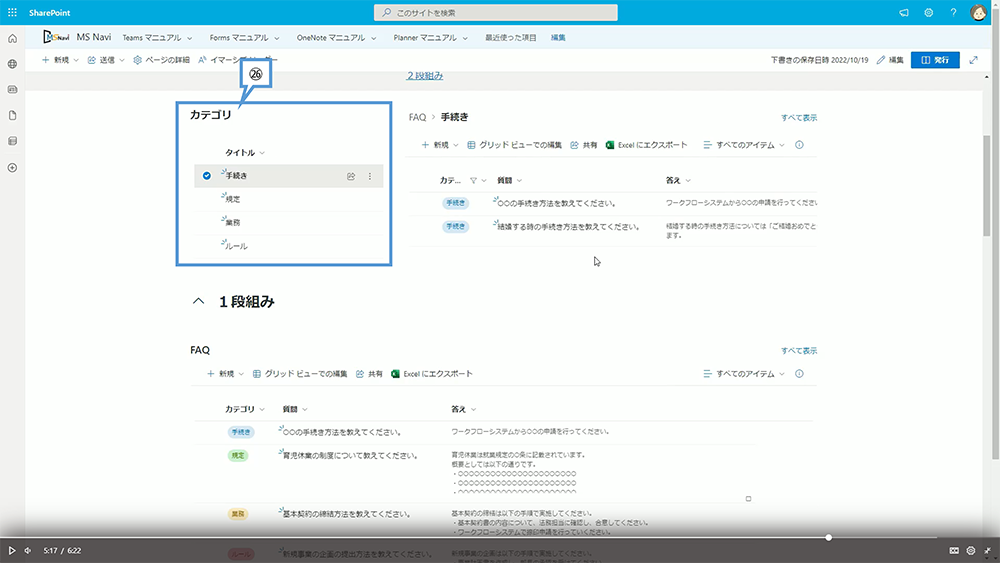Click グリッドビューでの編集 in the lower FAQ list
This screenshot has width=1000, height=563.
point(300,374)
